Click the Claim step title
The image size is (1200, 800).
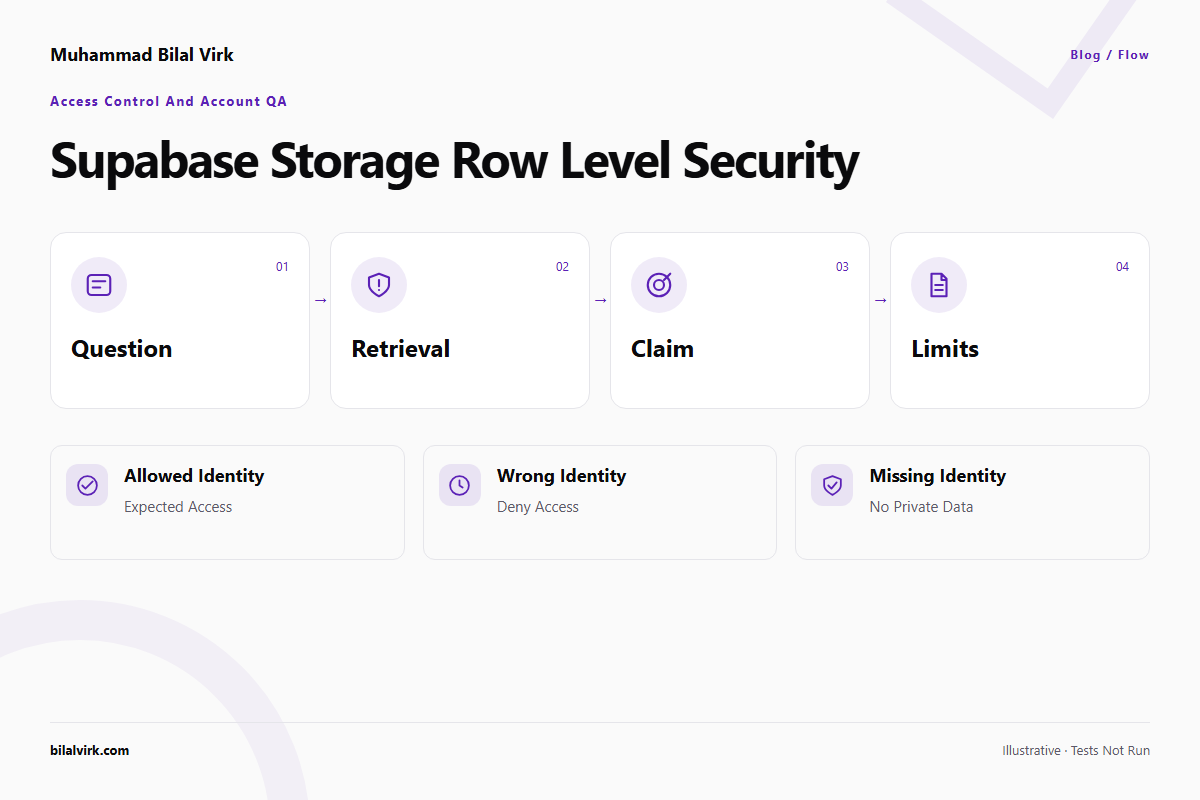(662, 349)
